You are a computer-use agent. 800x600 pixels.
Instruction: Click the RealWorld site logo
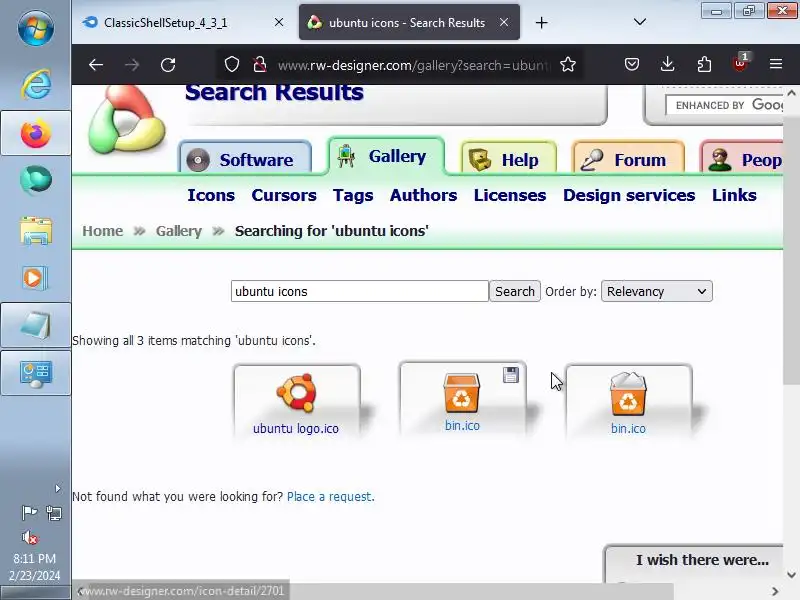pyautogui.click(x=126, y=120)
